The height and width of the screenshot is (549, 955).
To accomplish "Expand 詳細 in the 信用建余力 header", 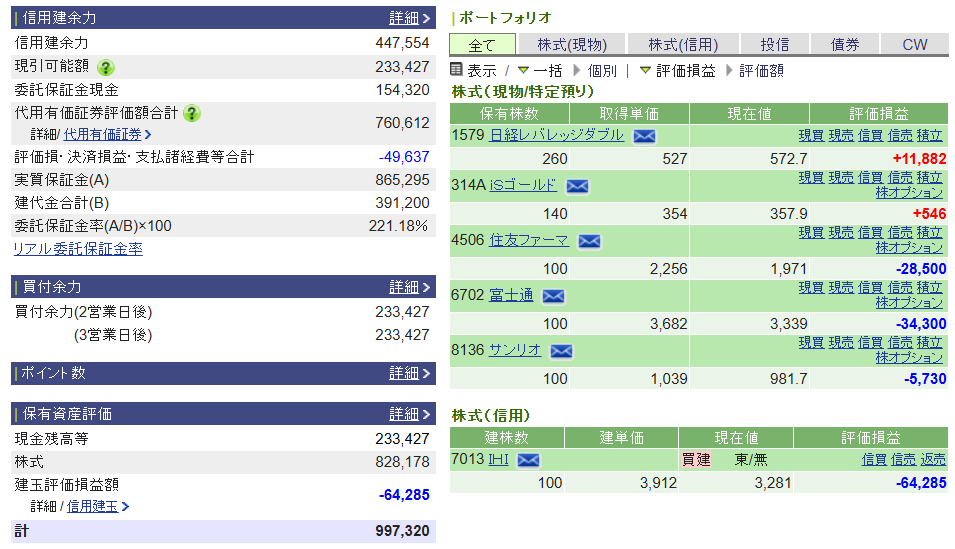I will (x=409, y=18).
